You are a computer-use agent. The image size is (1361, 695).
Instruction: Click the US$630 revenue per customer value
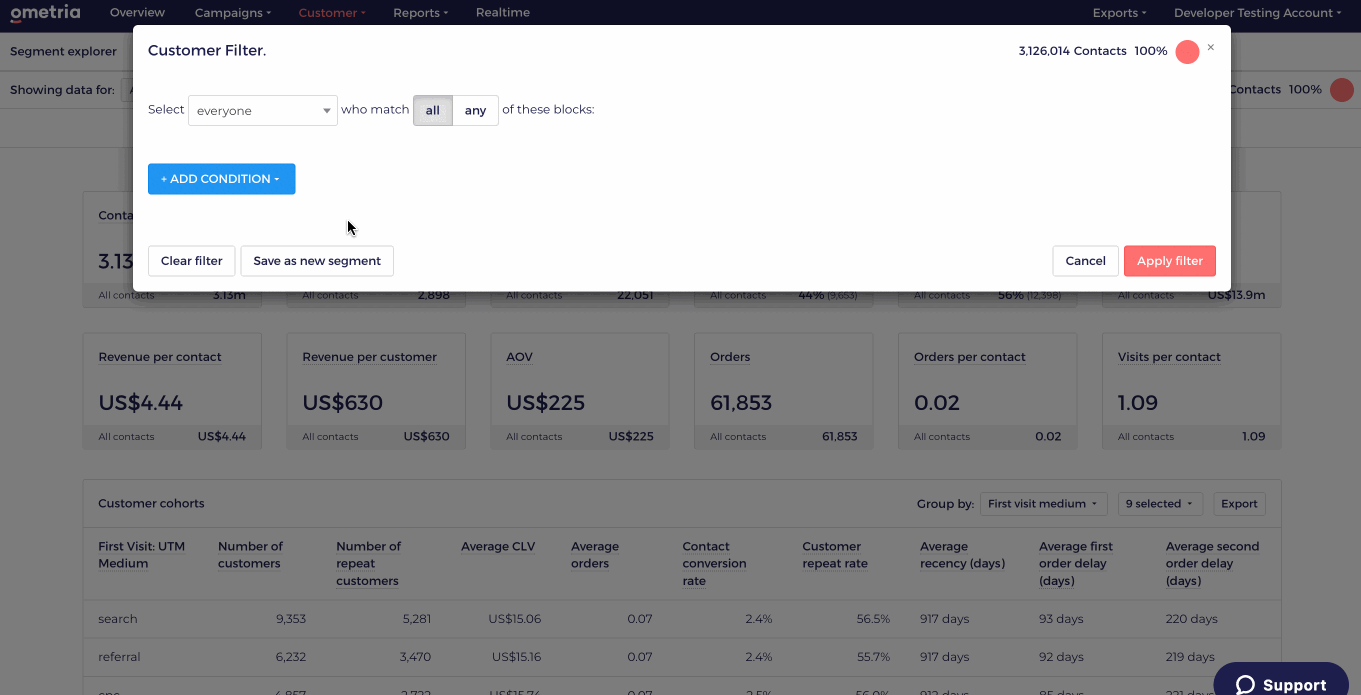342,403
